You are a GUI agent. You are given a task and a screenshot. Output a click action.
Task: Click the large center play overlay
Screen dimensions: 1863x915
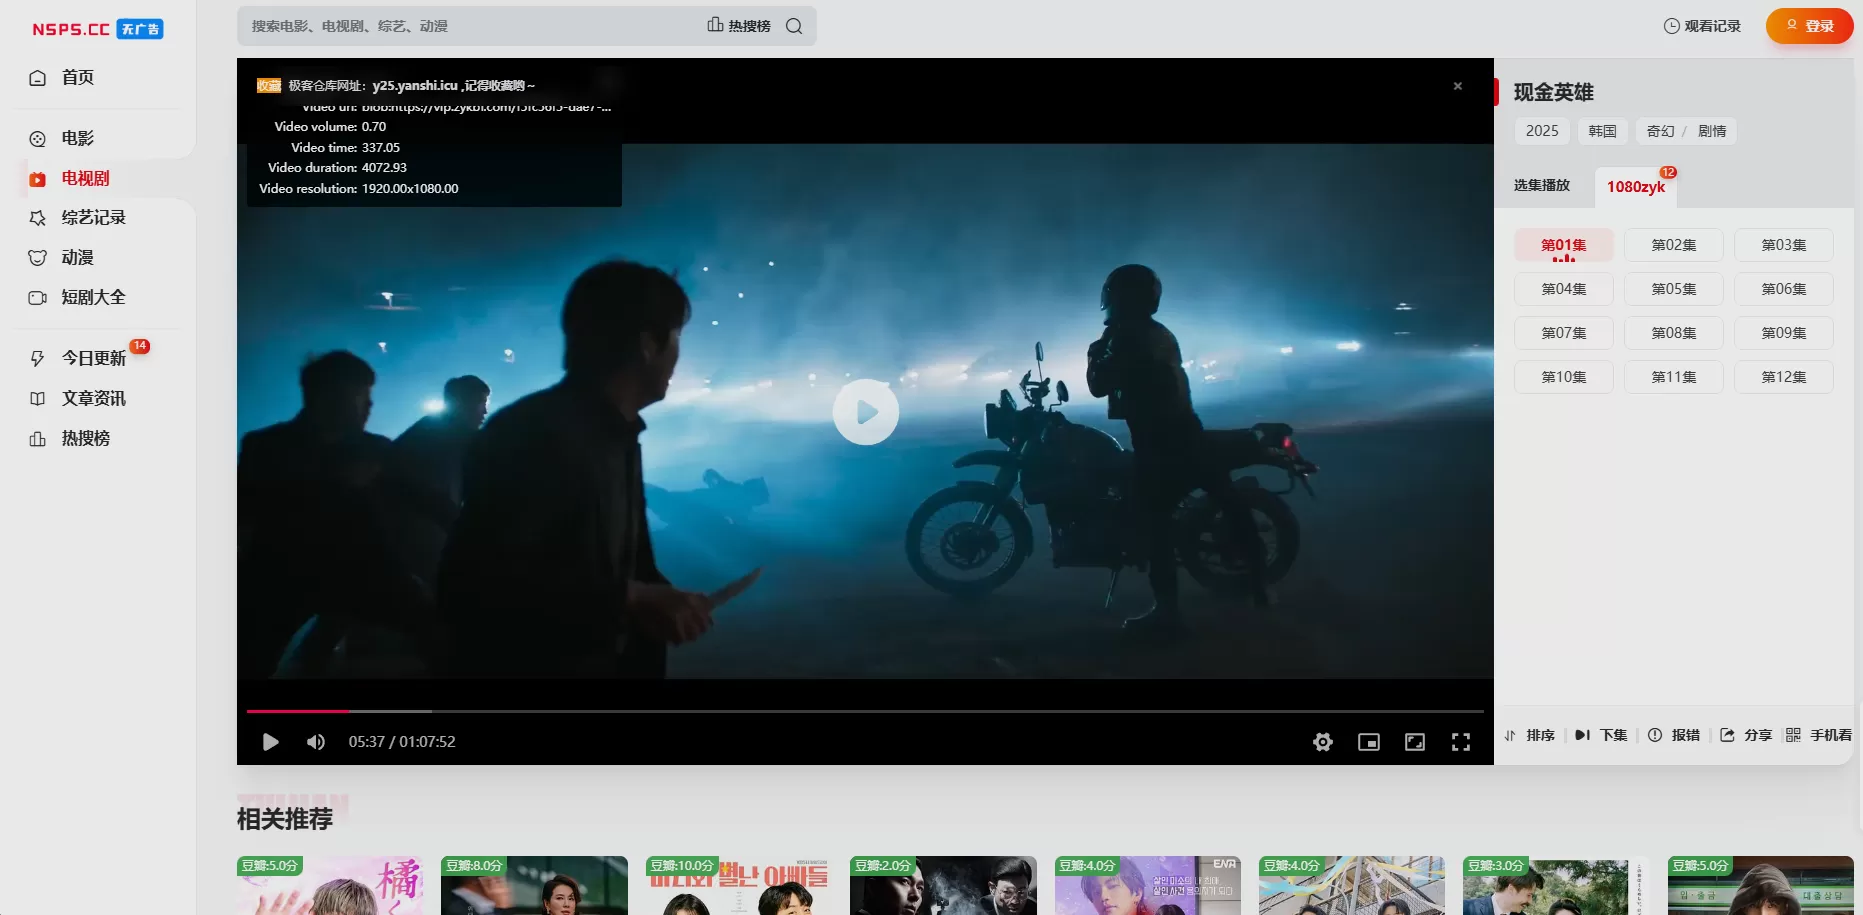865,412
